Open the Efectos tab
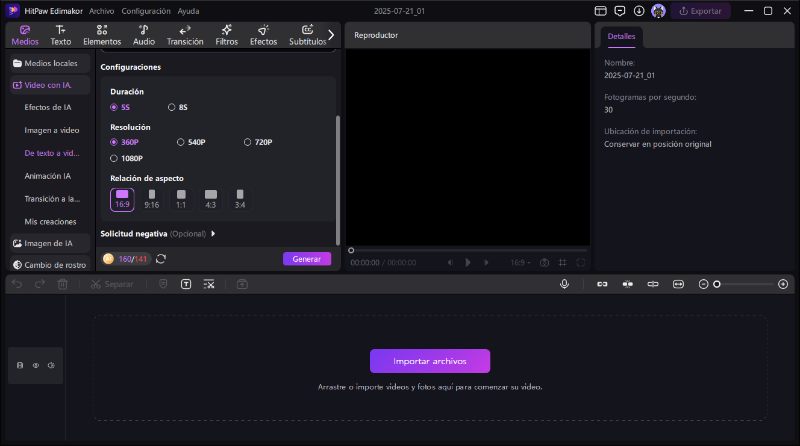This screenshot has width=800, height=446. pos(263,35)
